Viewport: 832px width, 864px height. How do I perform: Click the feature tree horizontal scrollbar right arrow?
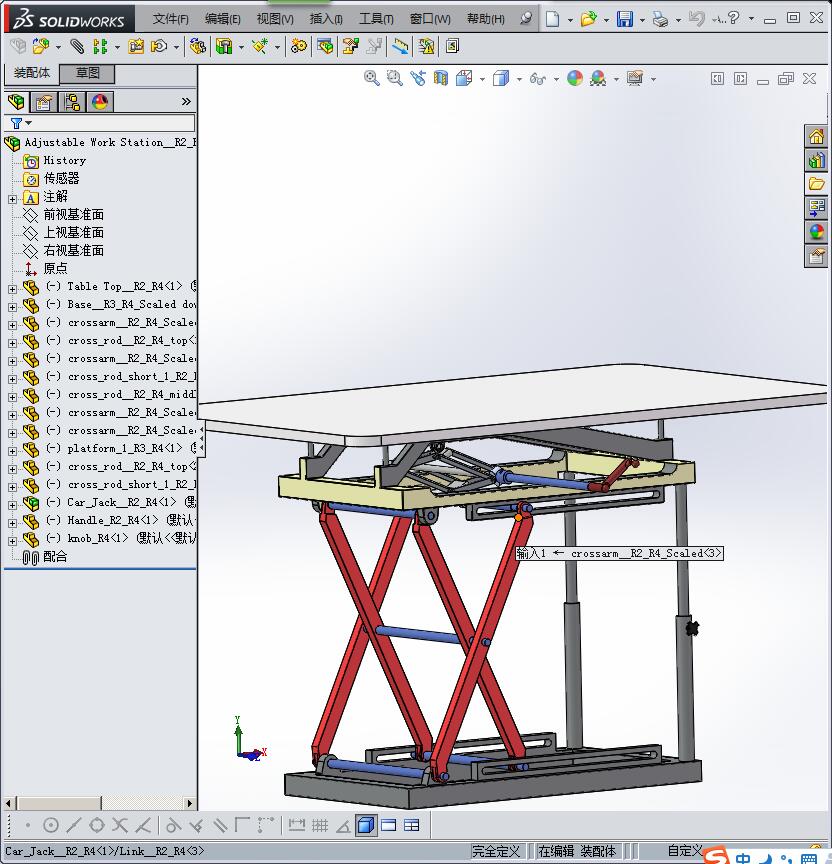(190, 803)
